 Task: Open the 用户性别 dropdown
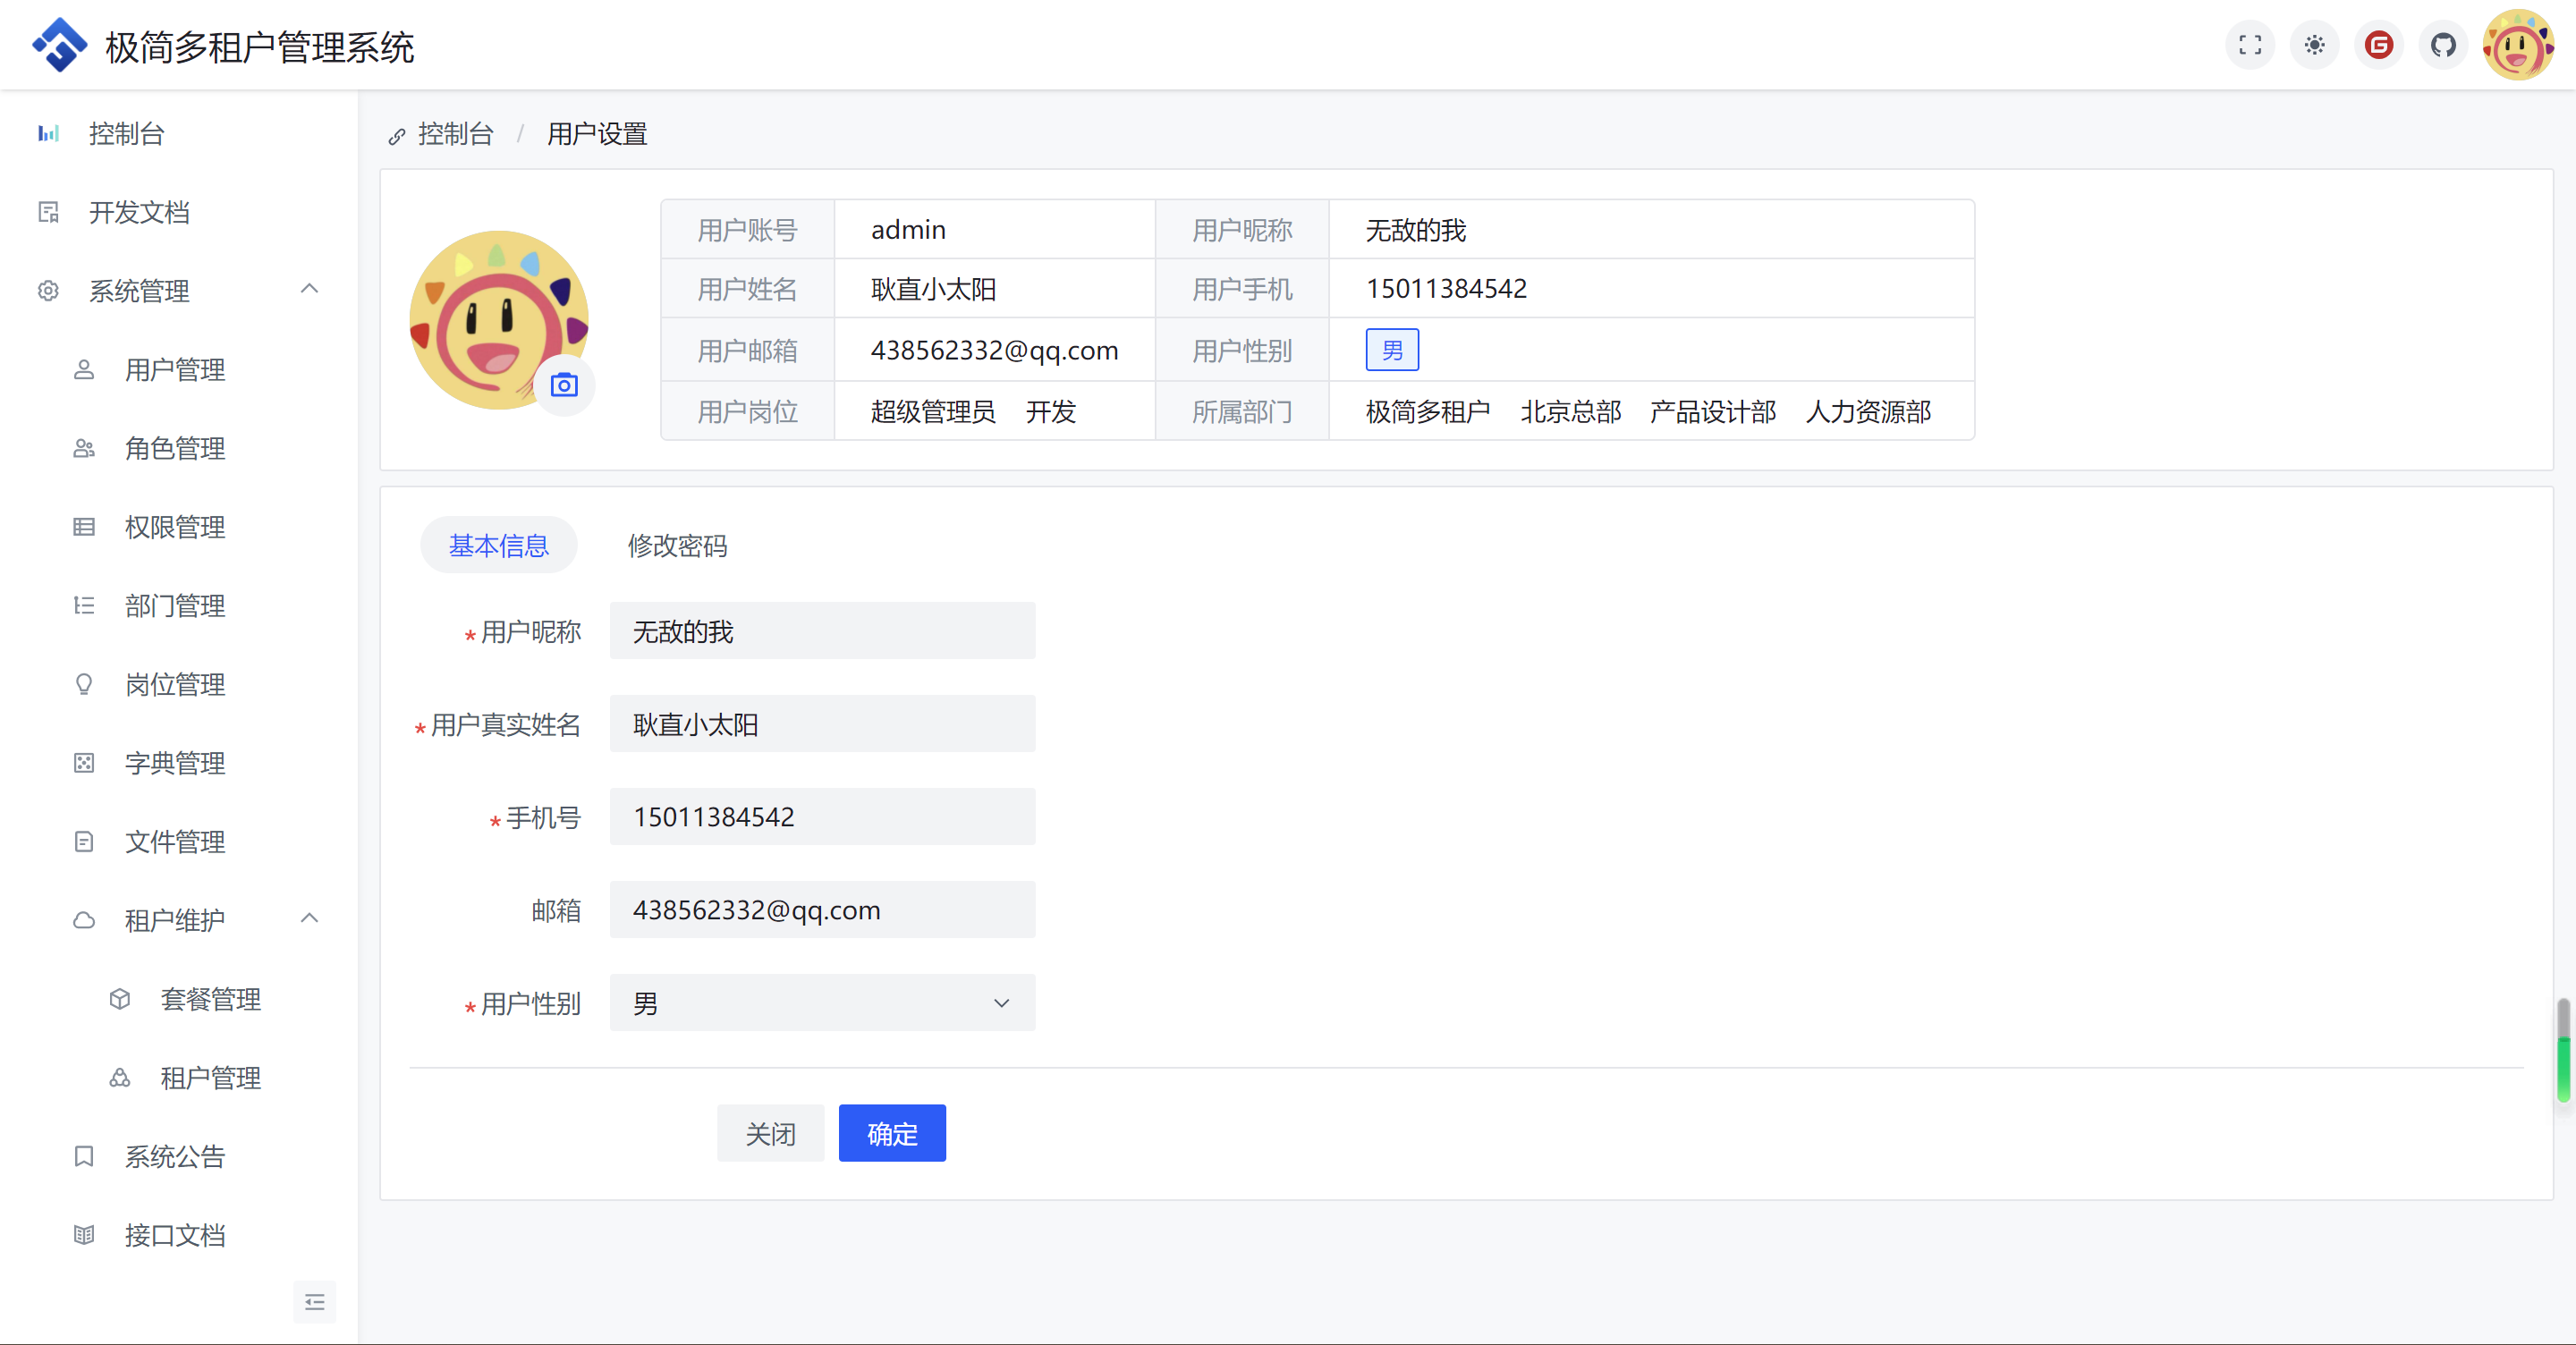(821, 1003)
